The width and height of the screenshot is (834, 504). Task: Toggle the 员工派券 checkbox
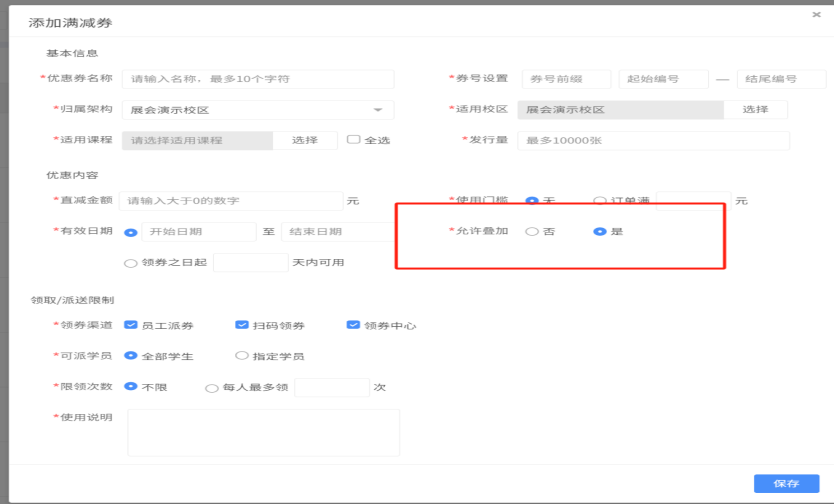[x=130, y=325]
